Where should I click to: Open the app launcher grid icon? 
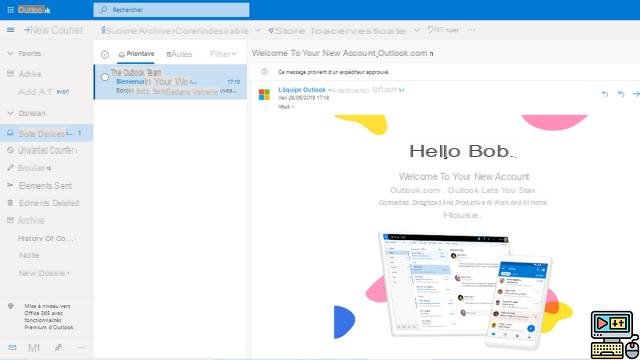pyautogui.click(x=11, y=10)
